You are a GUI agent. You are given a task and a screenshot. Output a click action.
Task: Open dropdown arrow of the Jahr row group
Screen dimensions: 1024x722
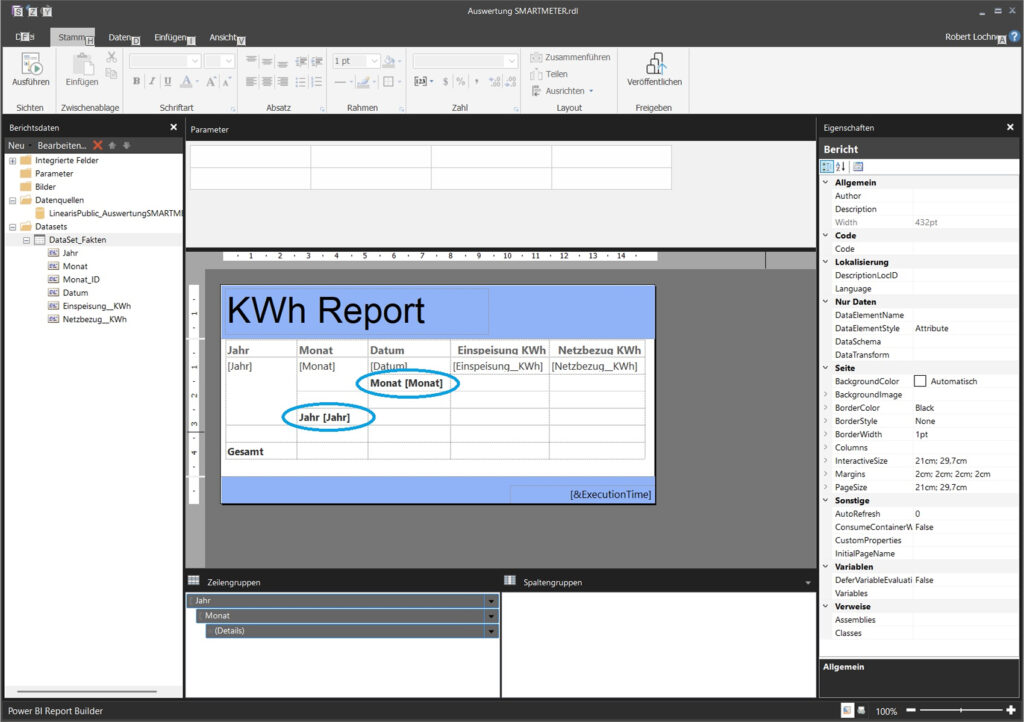tap(490, 601)
